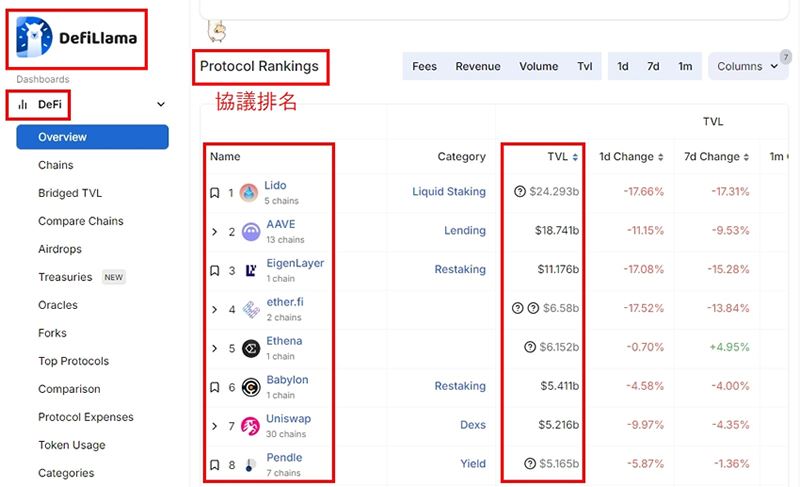Click the Uniswap protocol logo
The height and width of the screenshot is (487, 800).
coord(250,426)
